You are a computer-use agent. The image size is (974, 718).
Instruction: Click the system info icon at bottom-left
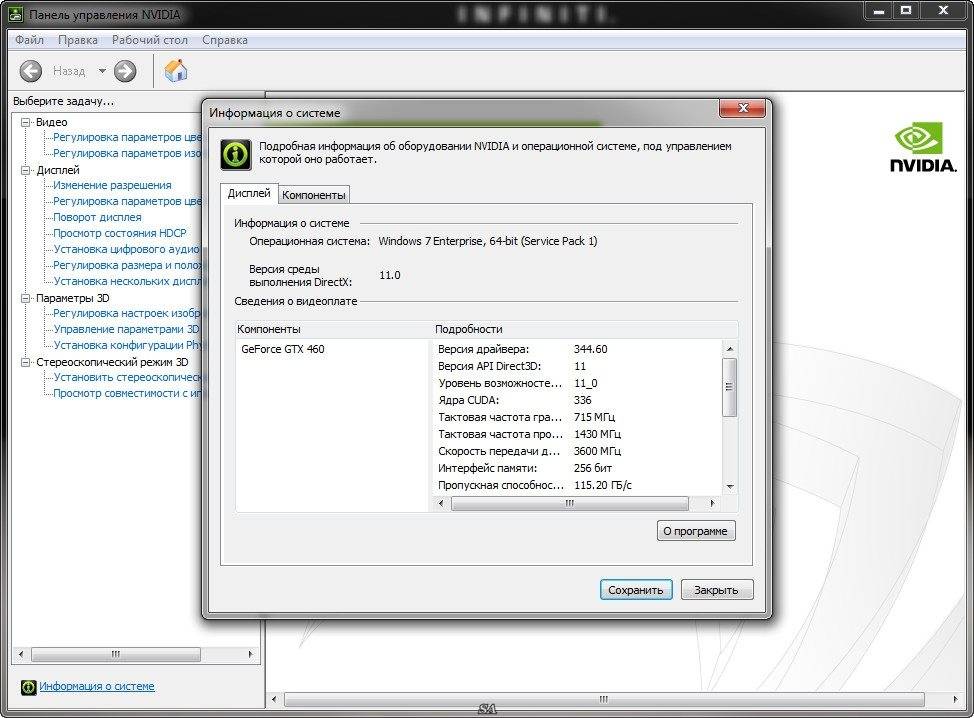coord(29,687)
